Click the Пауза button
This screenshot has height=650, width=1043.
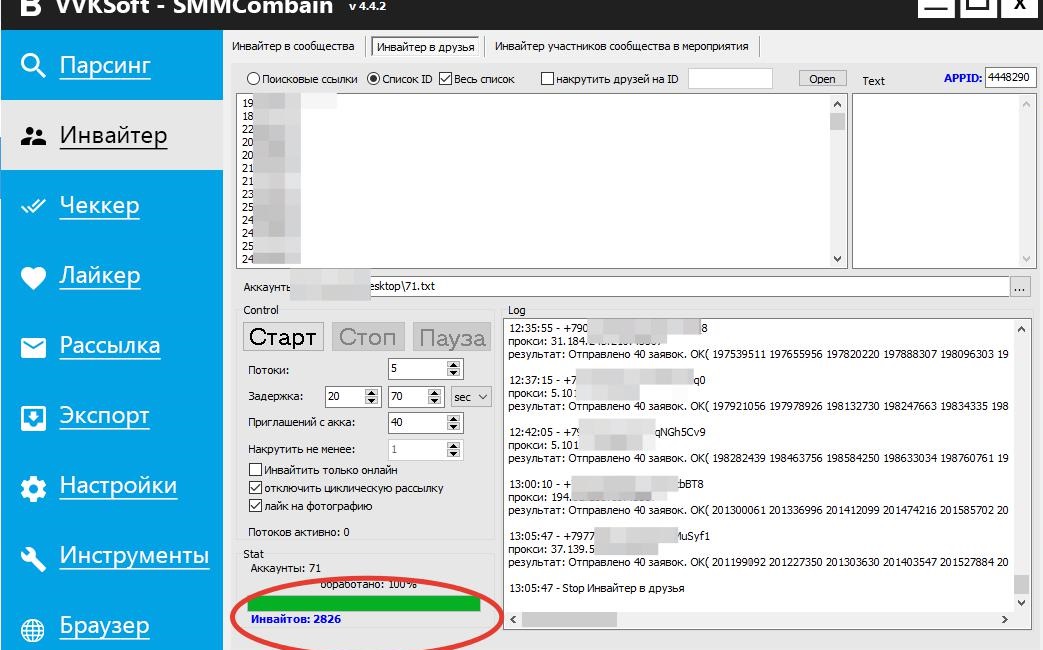point(452,337)
